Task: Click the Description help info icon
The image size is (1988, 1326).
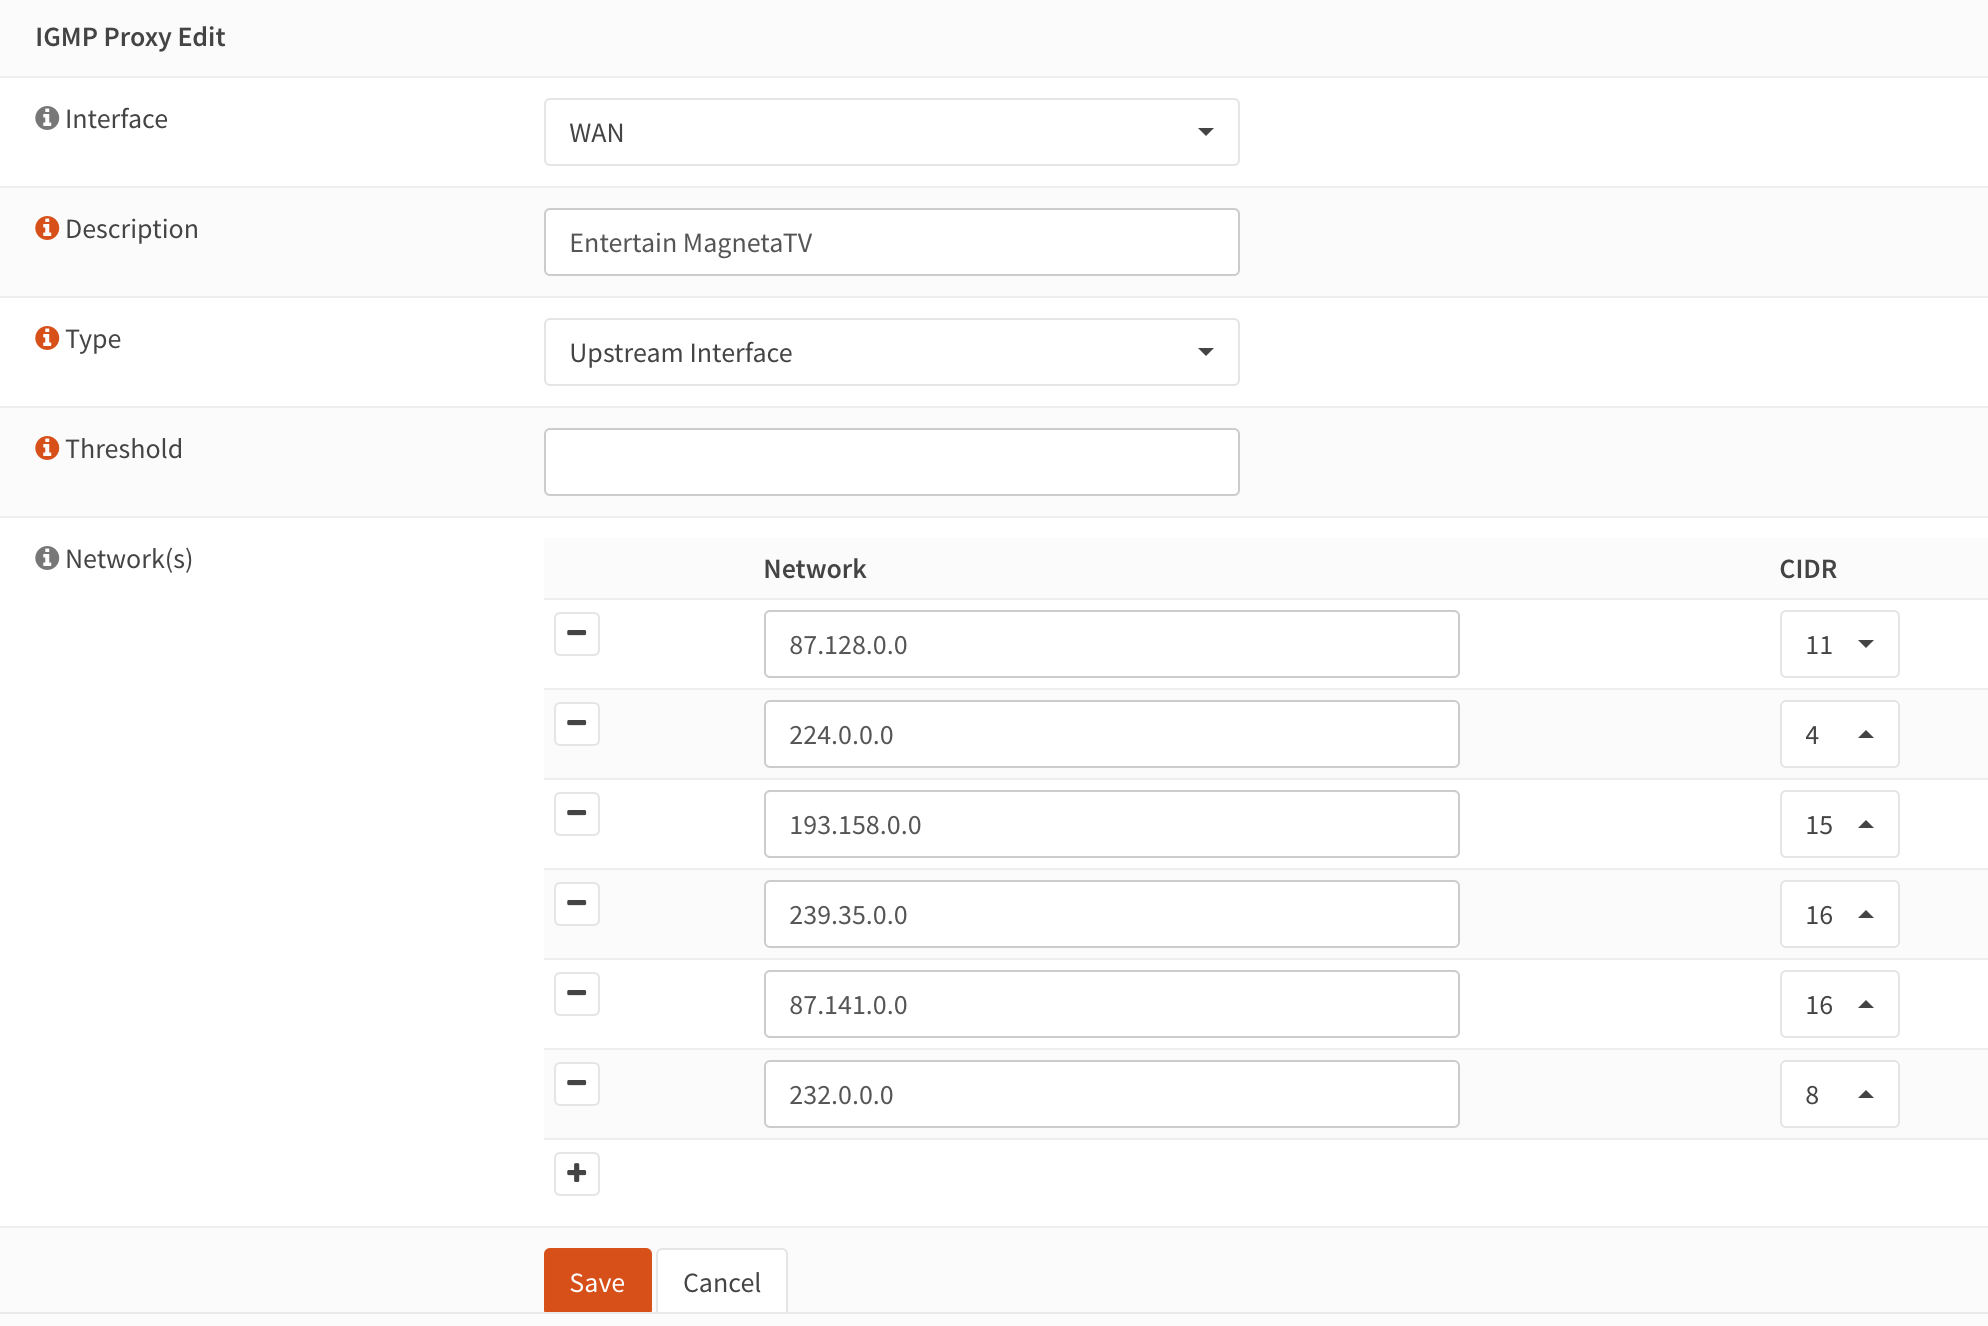Action: (47, 228)
